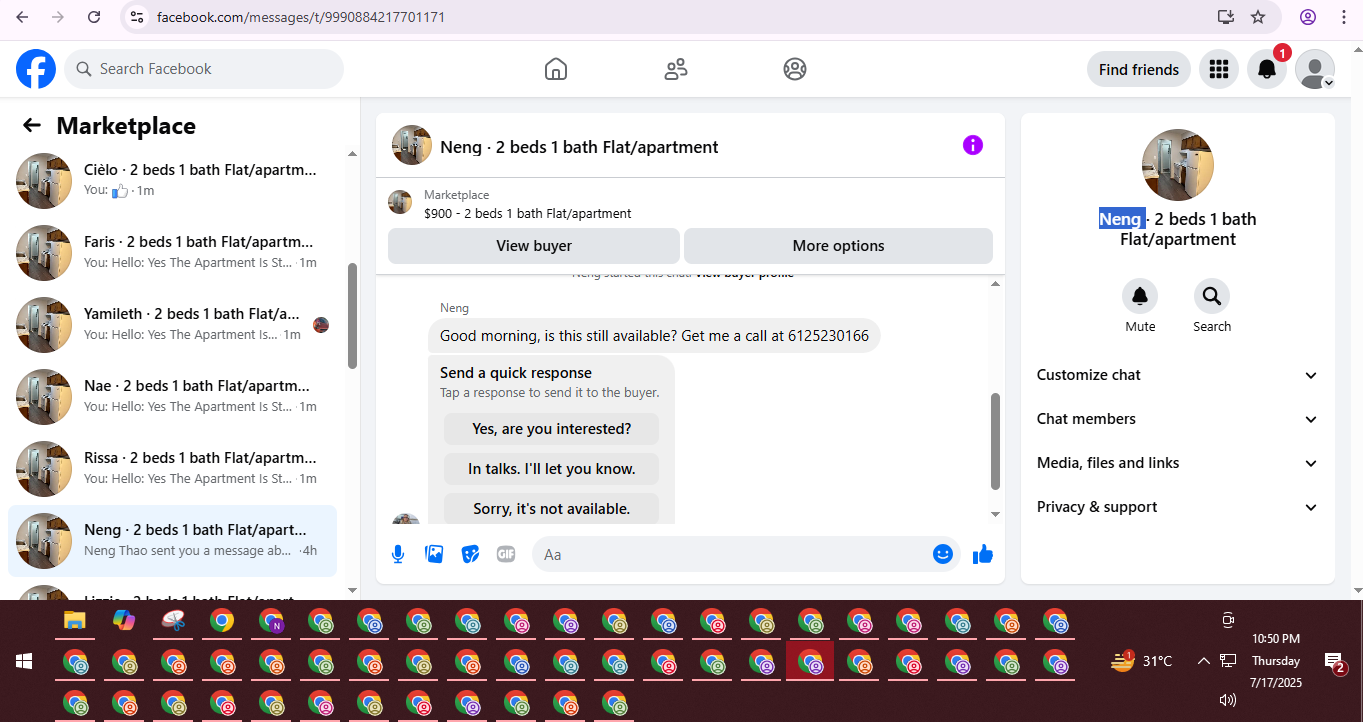The height and width of the screenshot is (722, 1363).
Task: Open Copilot from the taskbar
Action: (x=124, y=621)
